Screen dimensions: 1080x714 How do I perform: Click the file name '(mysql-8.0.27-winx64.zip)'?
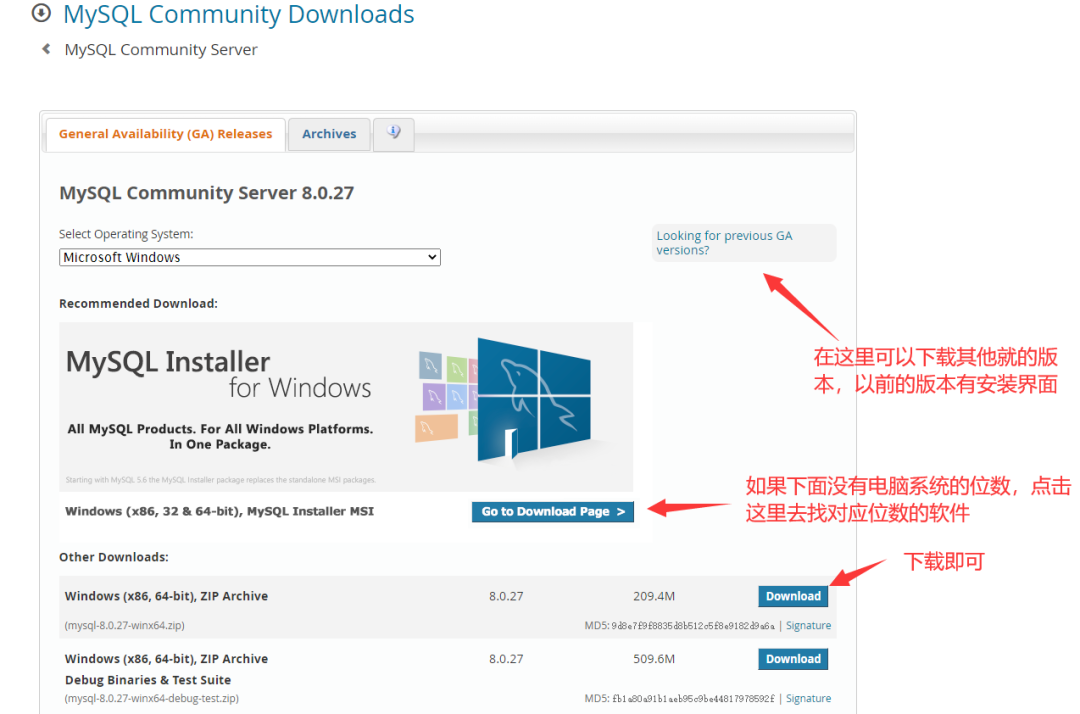click(125, 625)
